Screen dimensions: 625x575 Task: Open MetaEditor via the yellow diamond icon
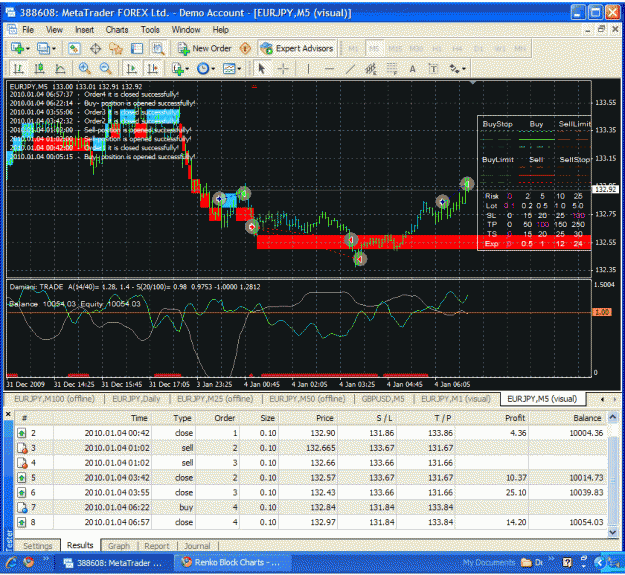click(x=245, y=49)
